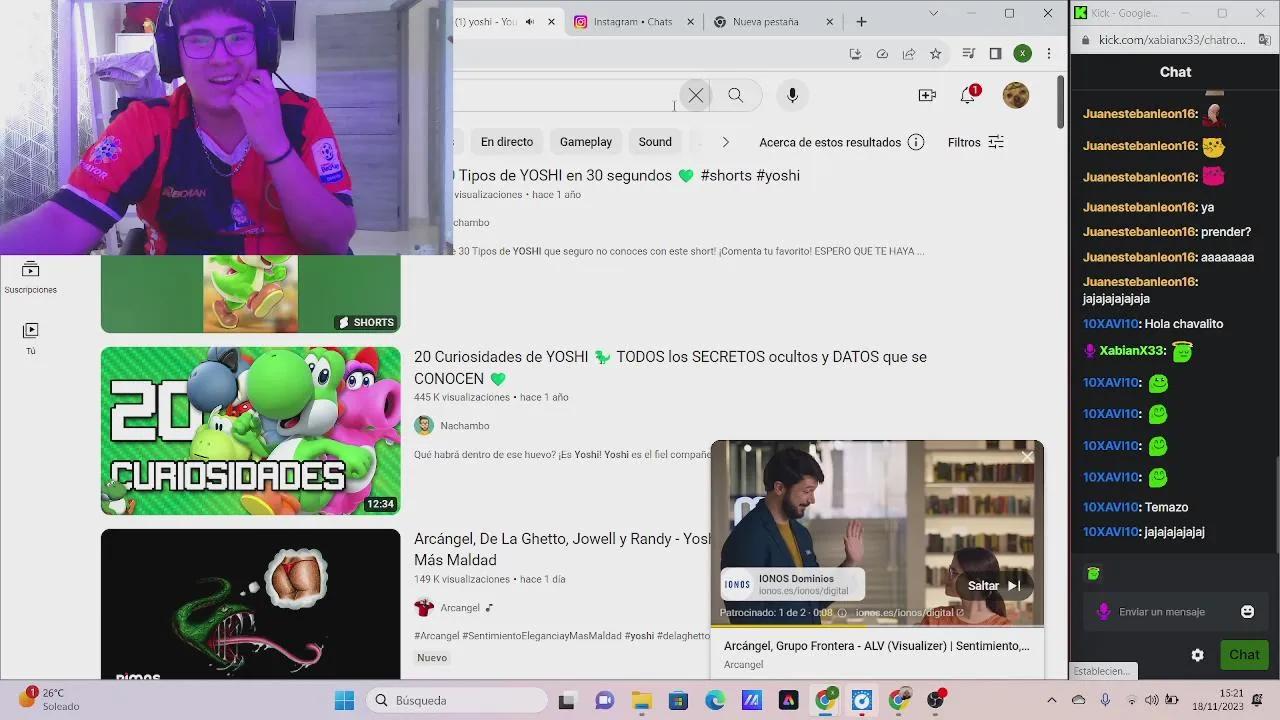Show more filter chips with the arrow
The width and height of the screenshot is (1280, 720).
tap(726, 142)
